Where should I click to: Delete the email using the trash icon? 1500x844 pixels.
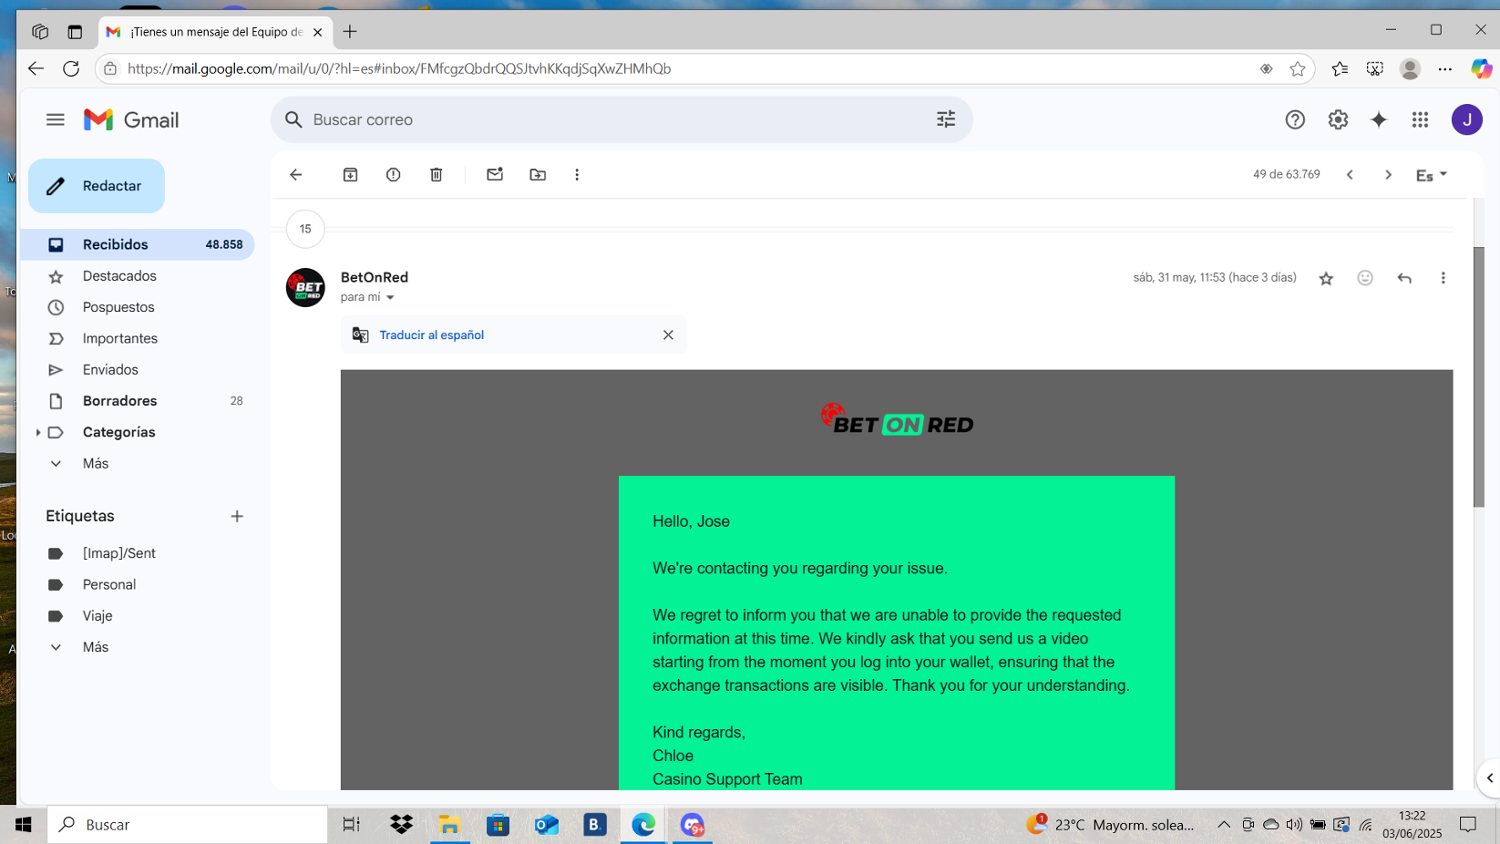pyautogui.click(x=436, y=175)
